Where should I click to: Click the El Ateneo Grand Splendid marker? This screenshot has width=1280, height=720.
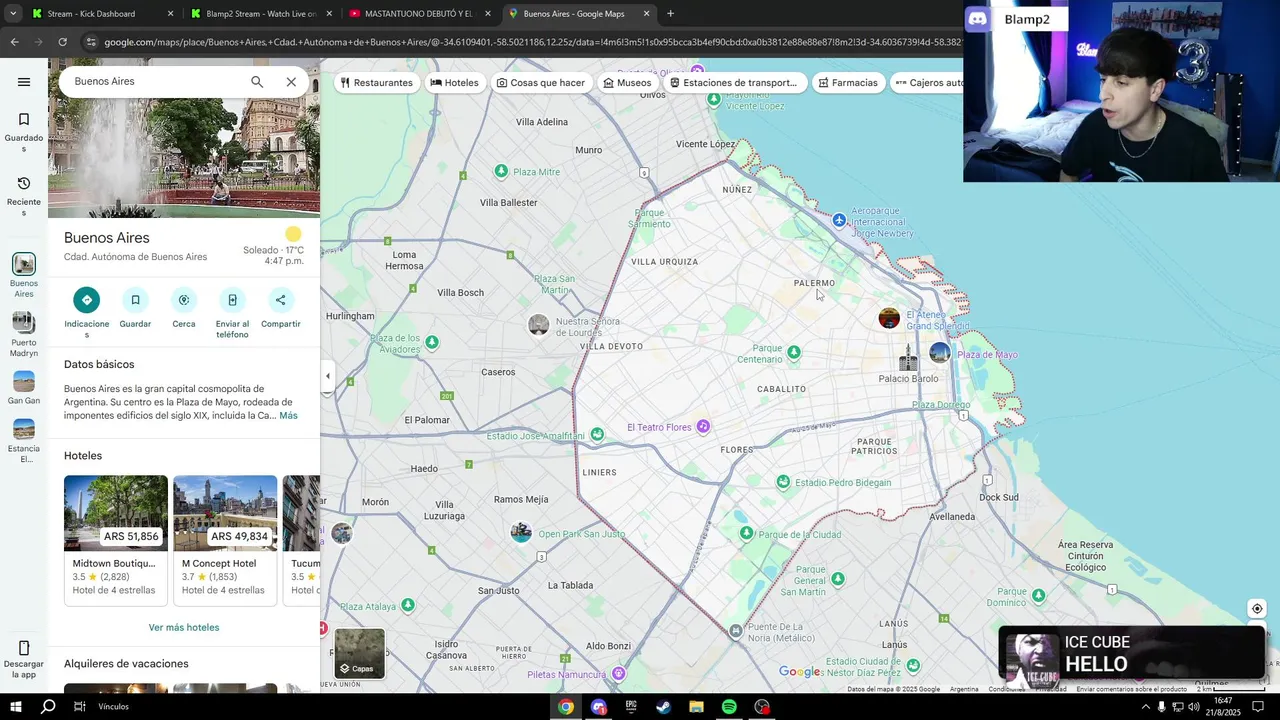[x=889, y=318]
